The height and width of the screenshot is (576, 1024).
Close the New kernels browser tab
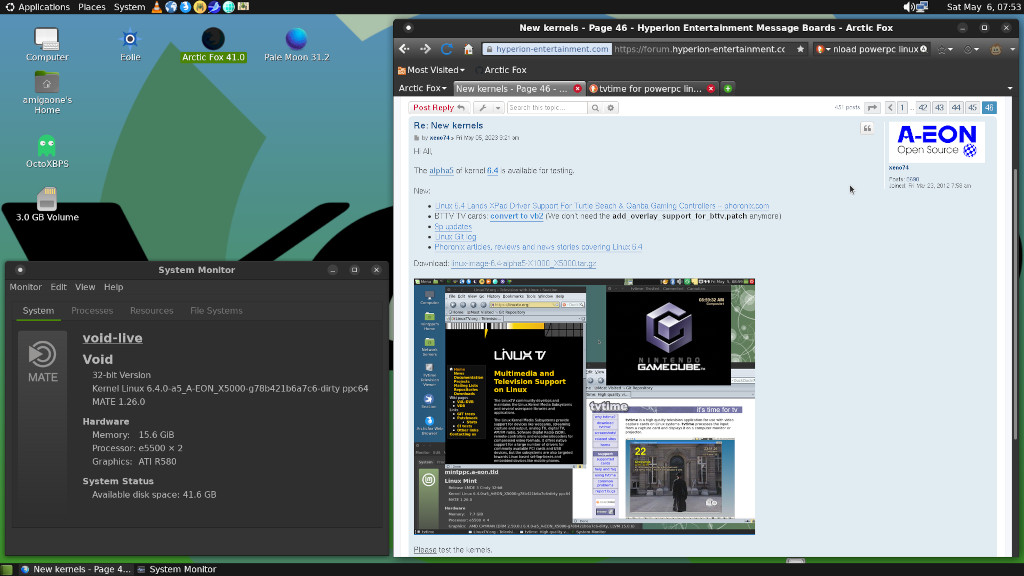pyautogui.click(x=577, y=89)
